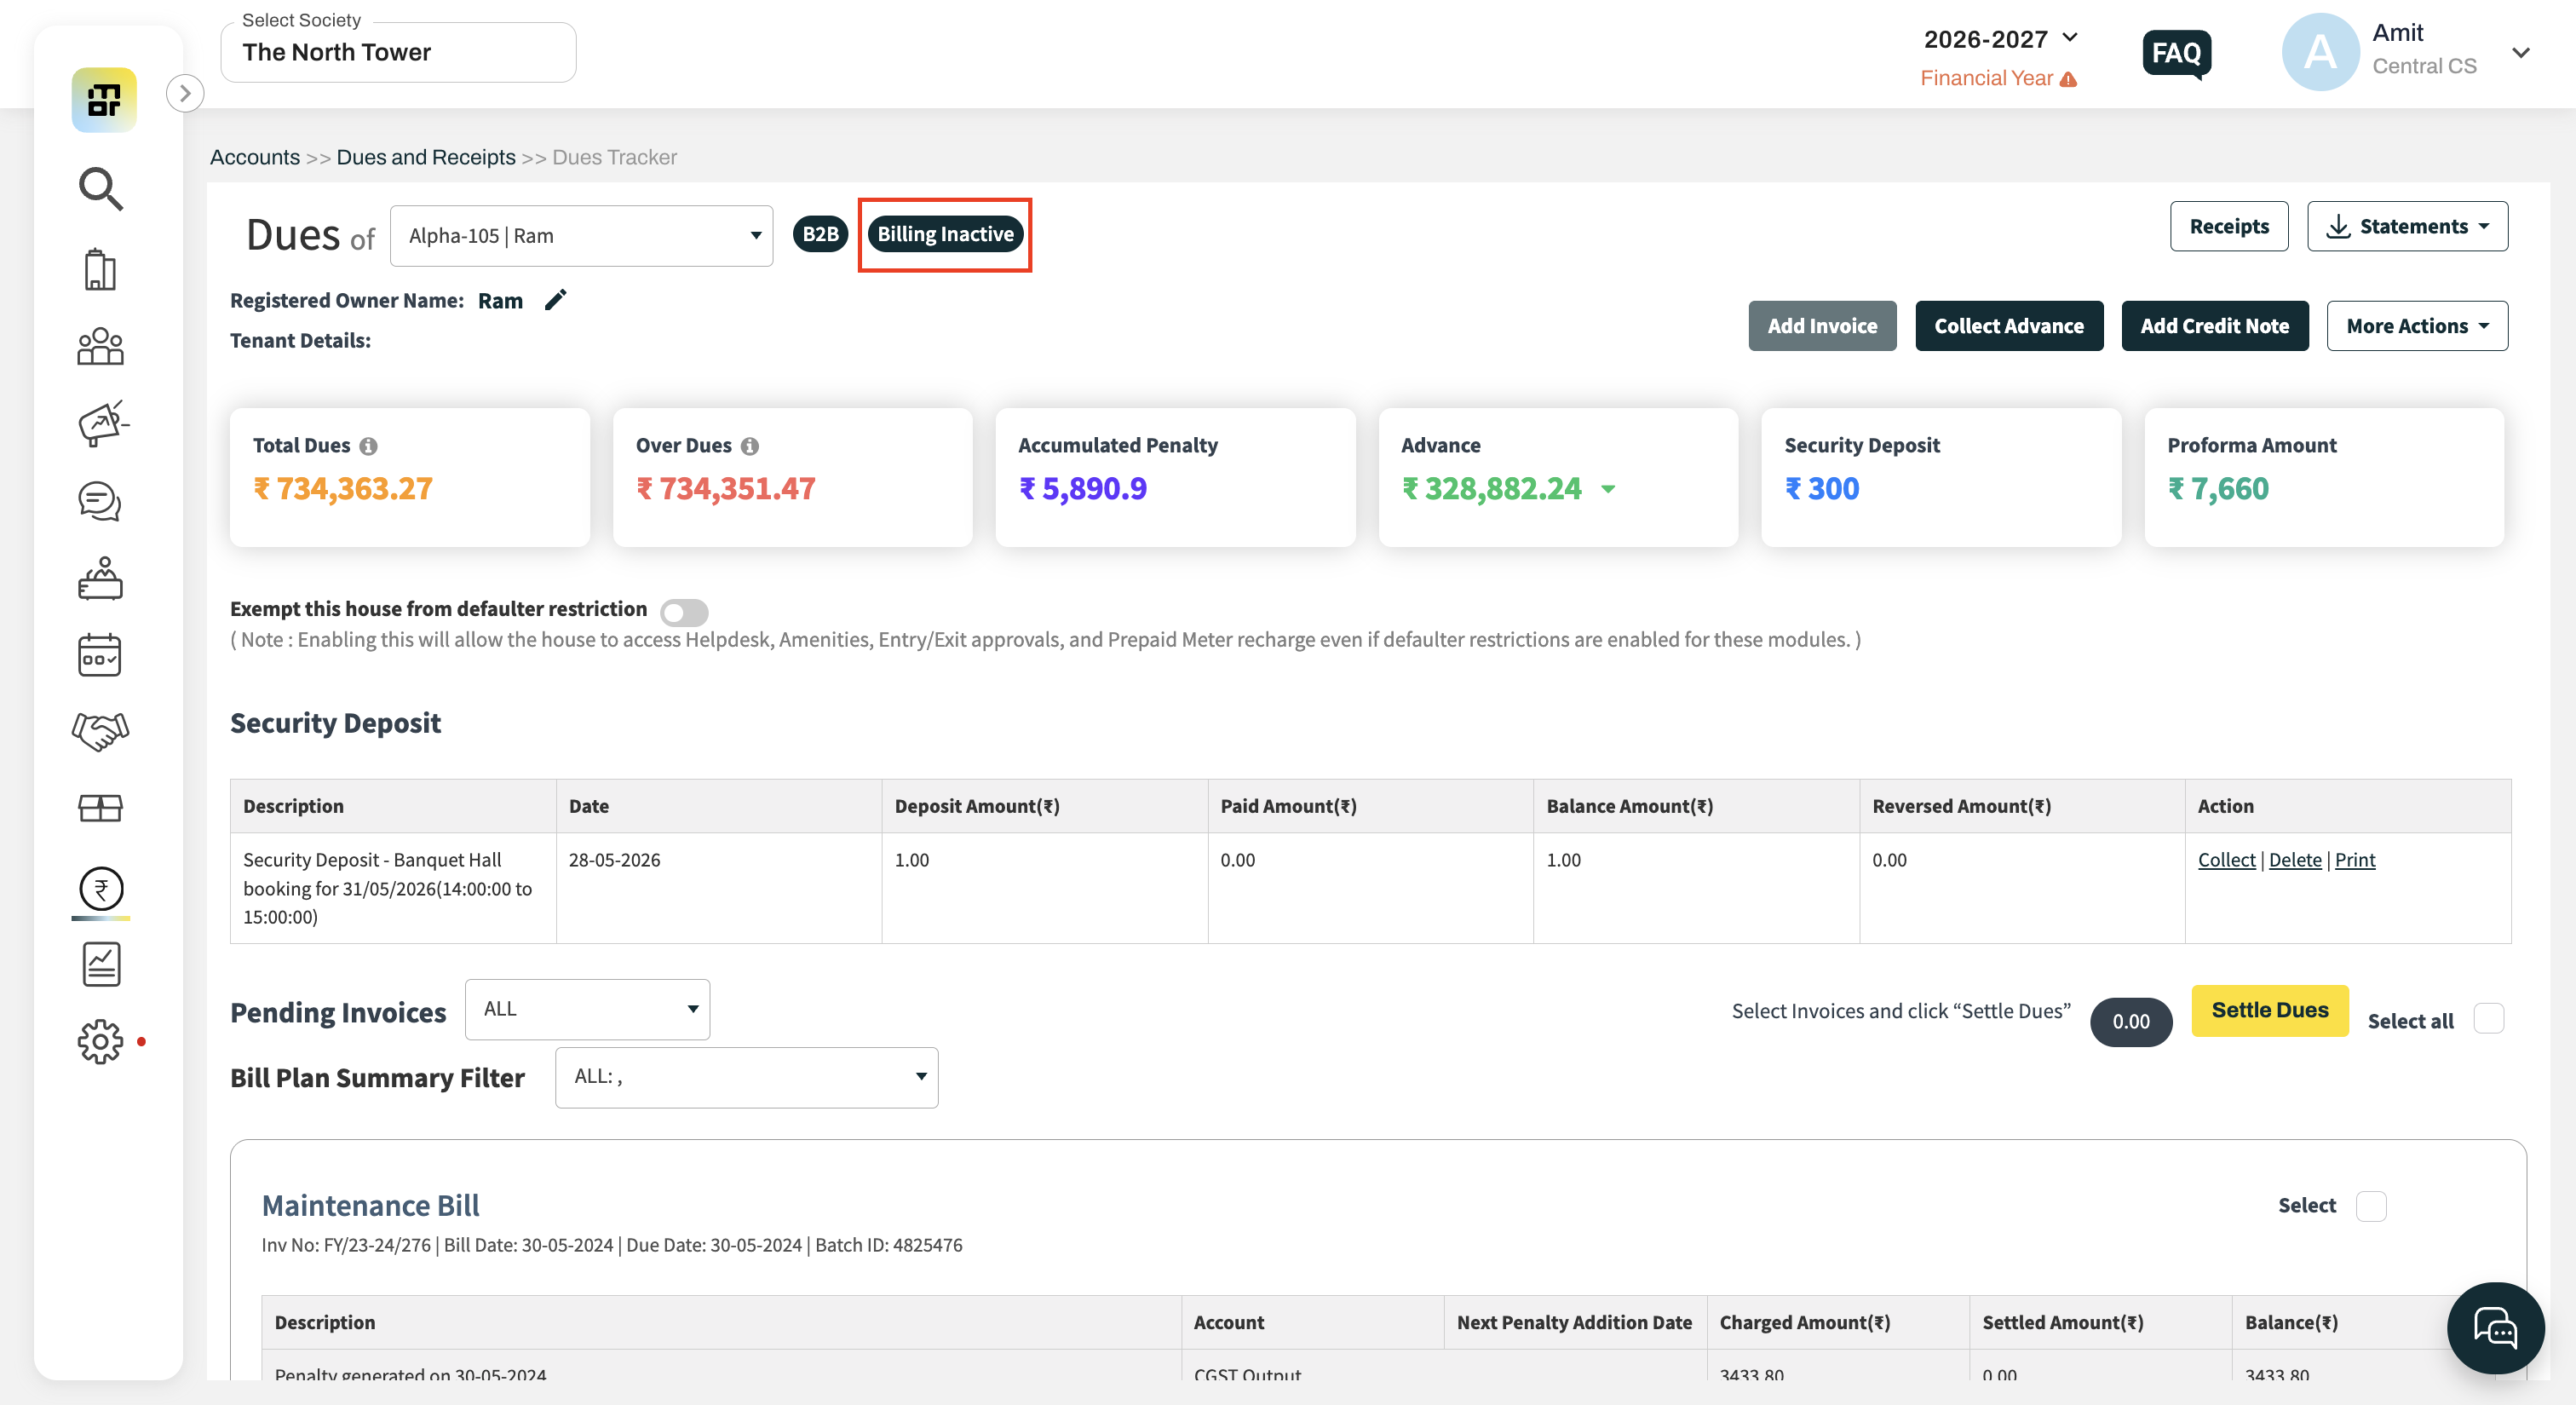Image resolution: width=2576 pixels, height=1405 pixels.
Task: Open the calendar icon in sidebar
Action: (100, 655)
